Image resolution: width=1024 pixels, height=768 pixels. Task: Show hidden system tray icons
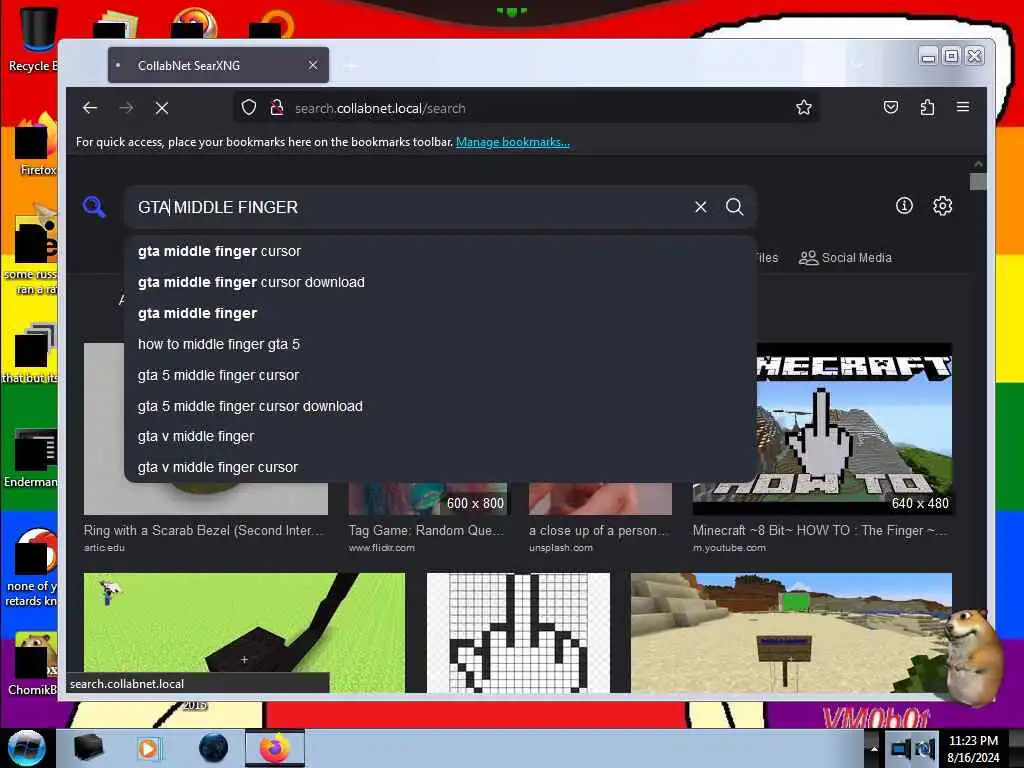pyautogui.click(x=874, y=748)
